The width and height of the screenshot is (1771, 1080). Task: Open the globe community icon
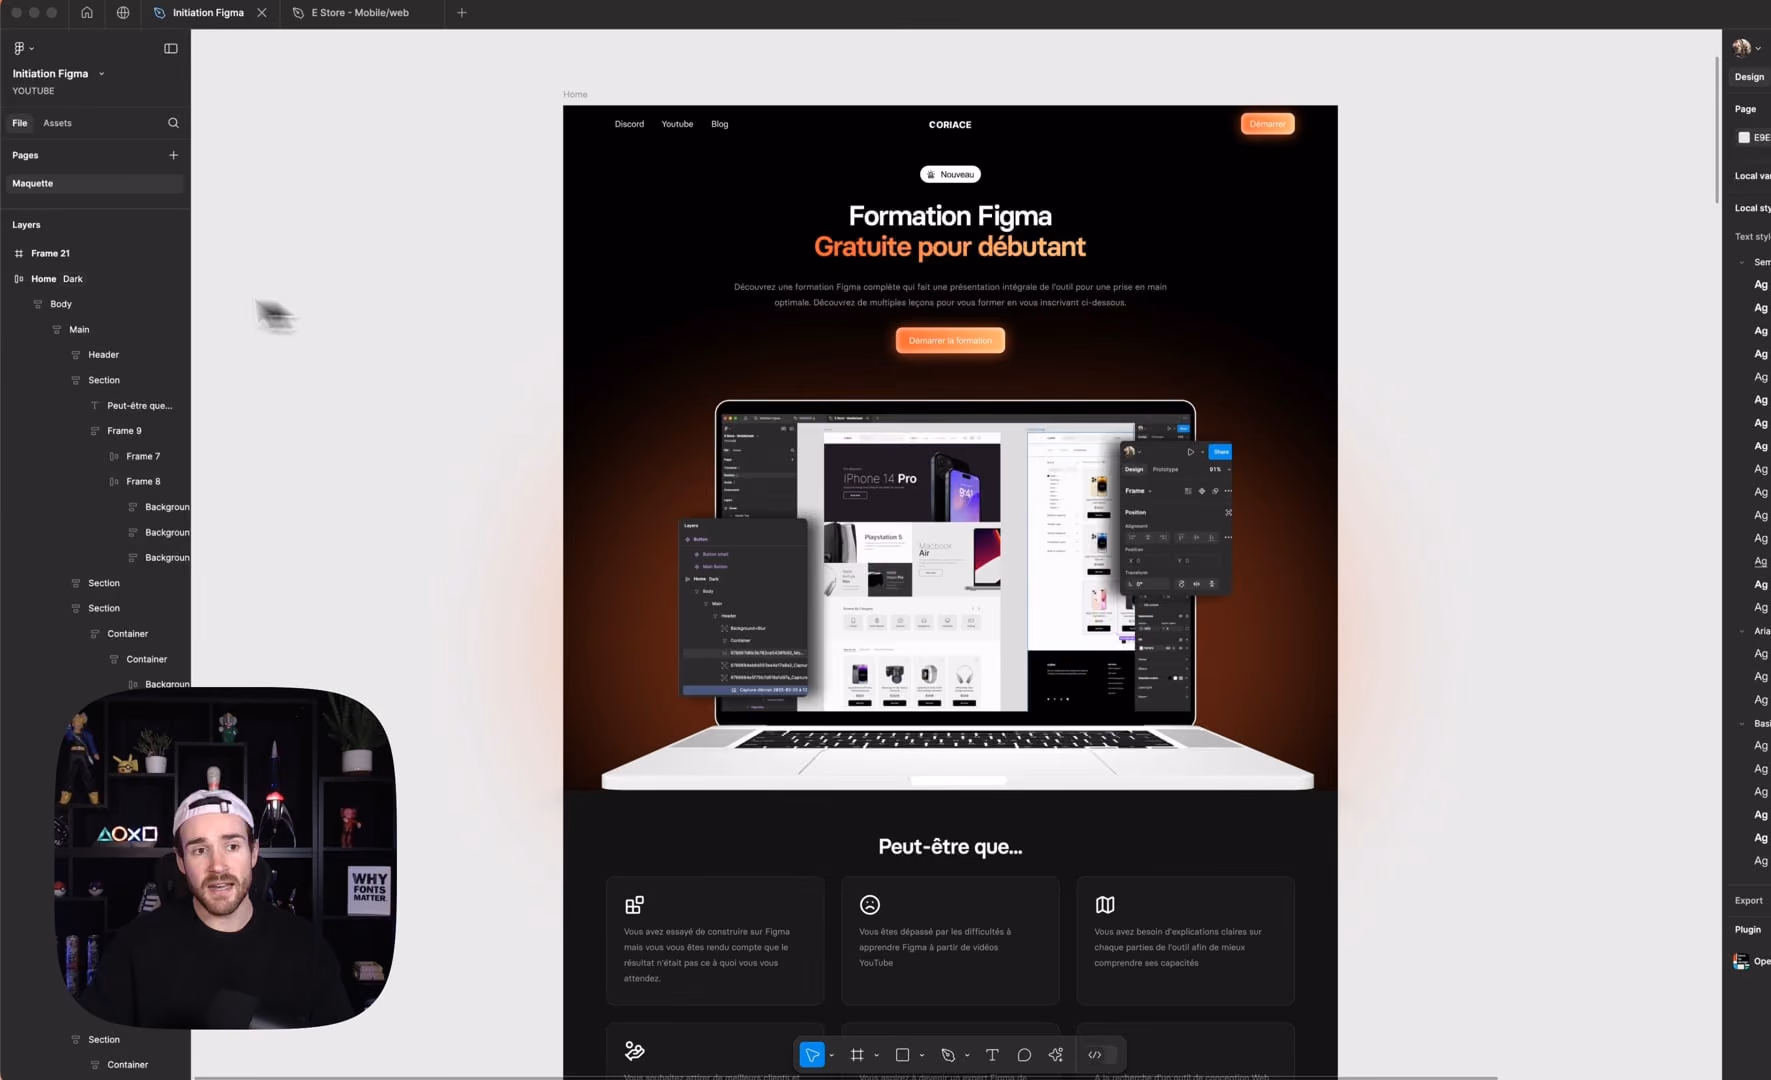tap(123, 13)
